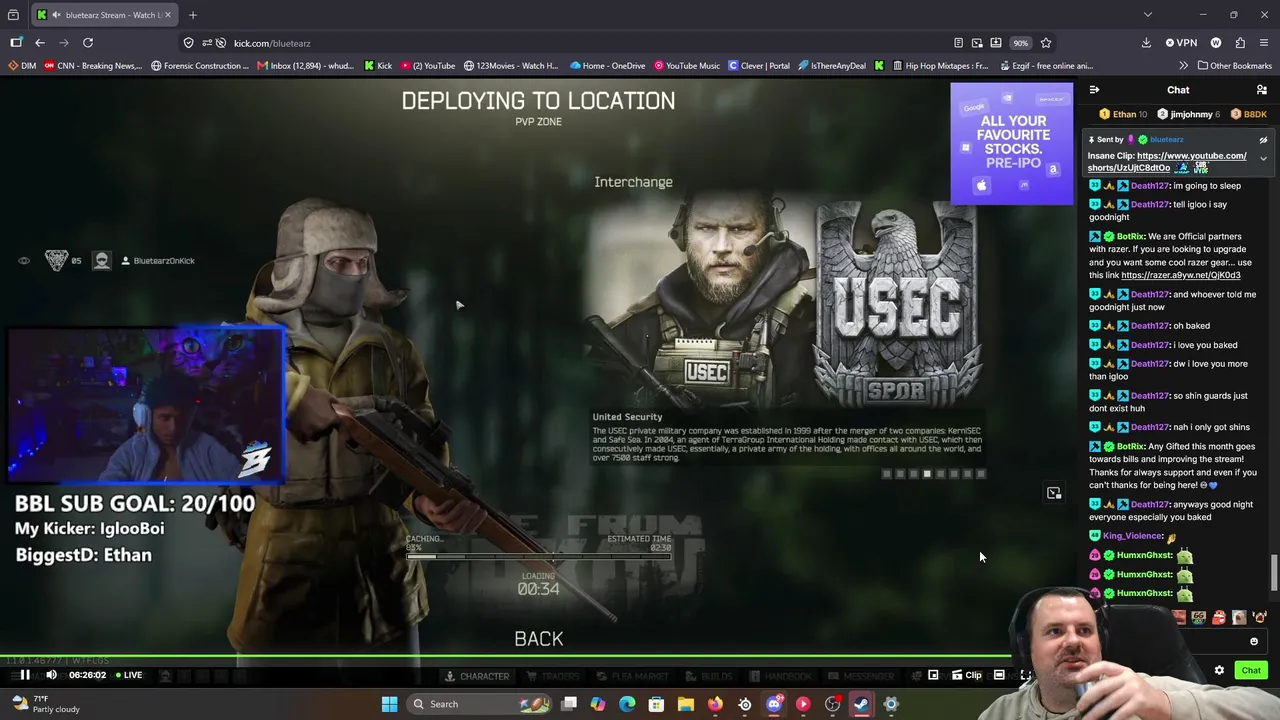The height and width of the screenshot is (720, 1280).
Task: Open the IsThereAnyDeal bookmark
Action: tap(831, 66)
